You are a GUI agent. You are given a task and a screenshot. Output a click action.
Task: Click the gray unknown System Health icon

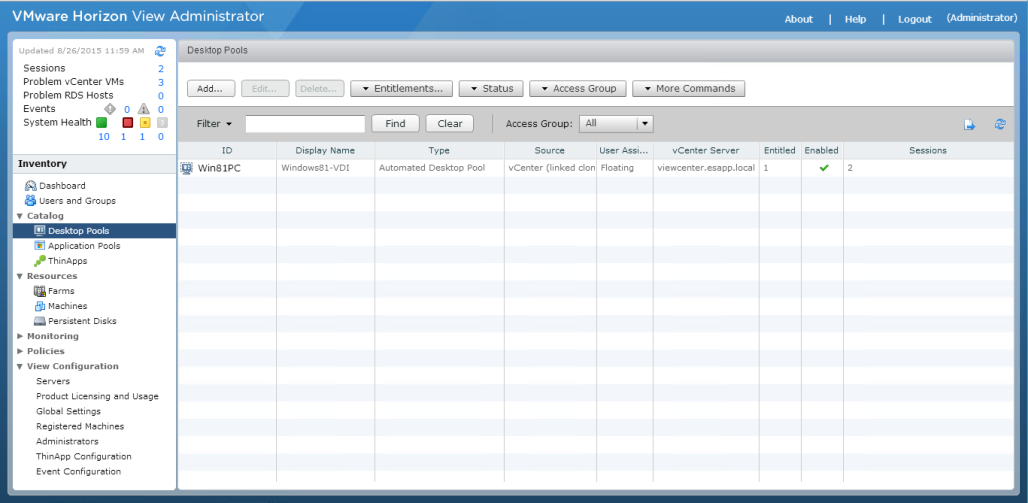pyautogui.click(x=162, y=123)
